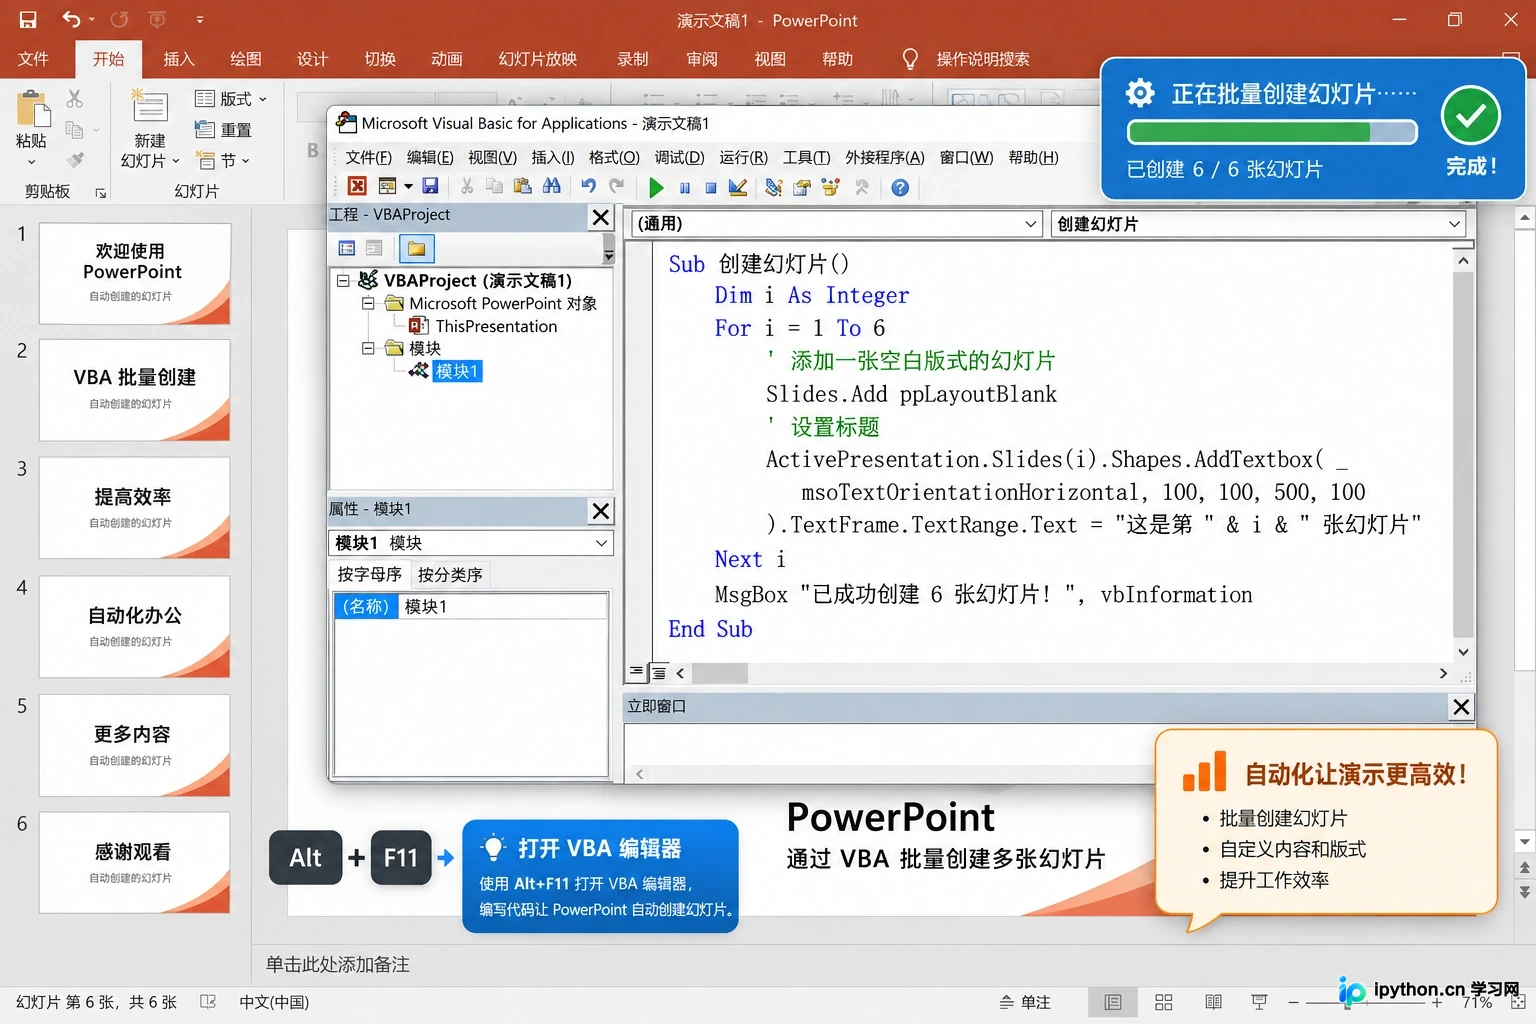
Task: Run the macro with the green play icon
Action: coord(656,187)
